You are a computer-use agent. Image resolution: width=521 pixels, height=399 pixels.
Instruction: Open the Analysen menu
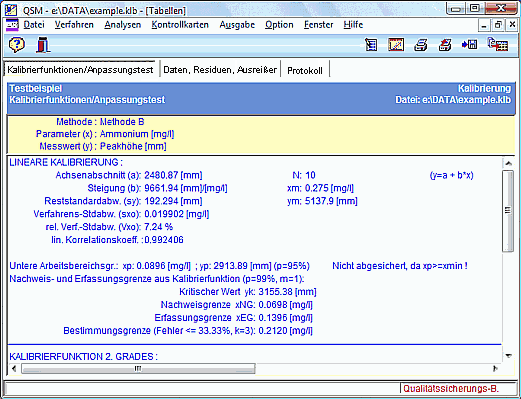click(x=123, y=25)
